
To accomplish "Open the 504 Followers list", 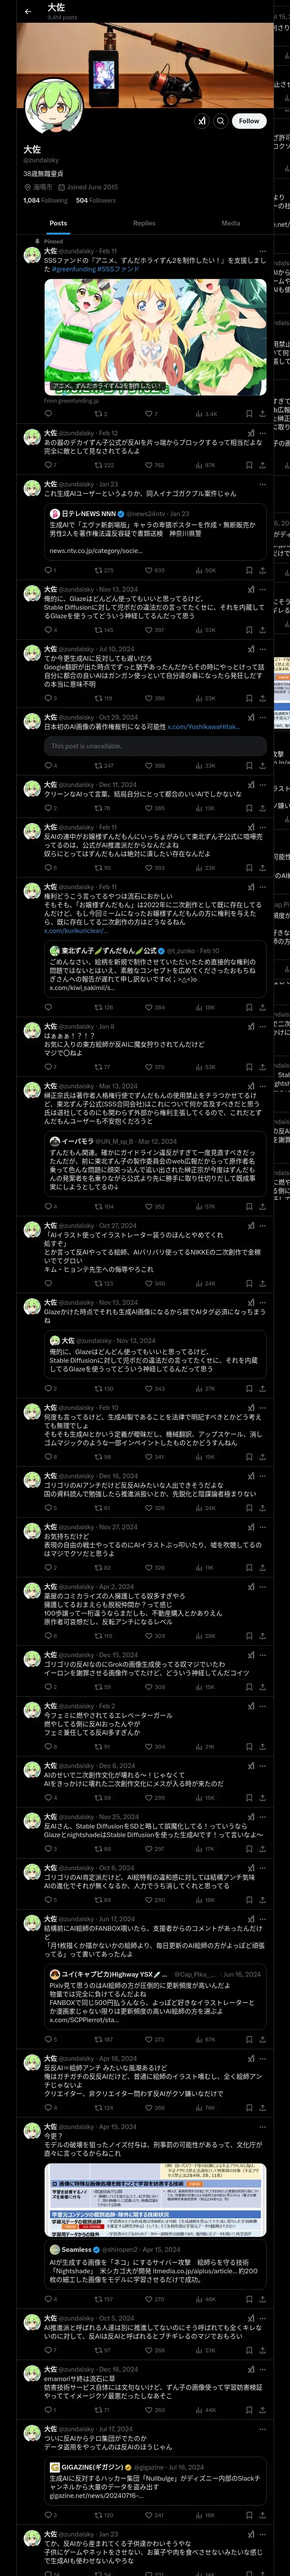I will click(96, 201).
